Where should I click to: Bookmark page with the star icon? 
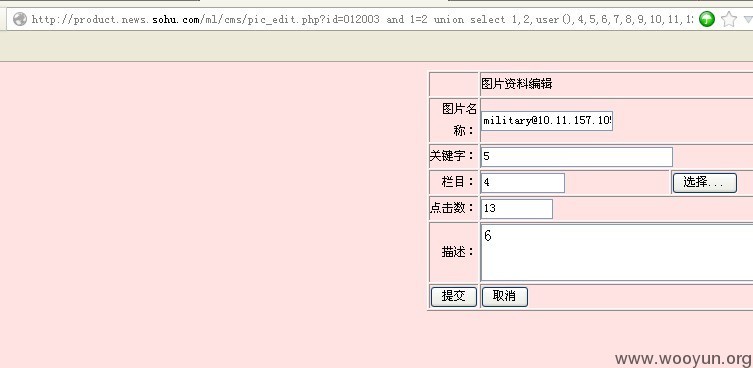coord(729,19)
